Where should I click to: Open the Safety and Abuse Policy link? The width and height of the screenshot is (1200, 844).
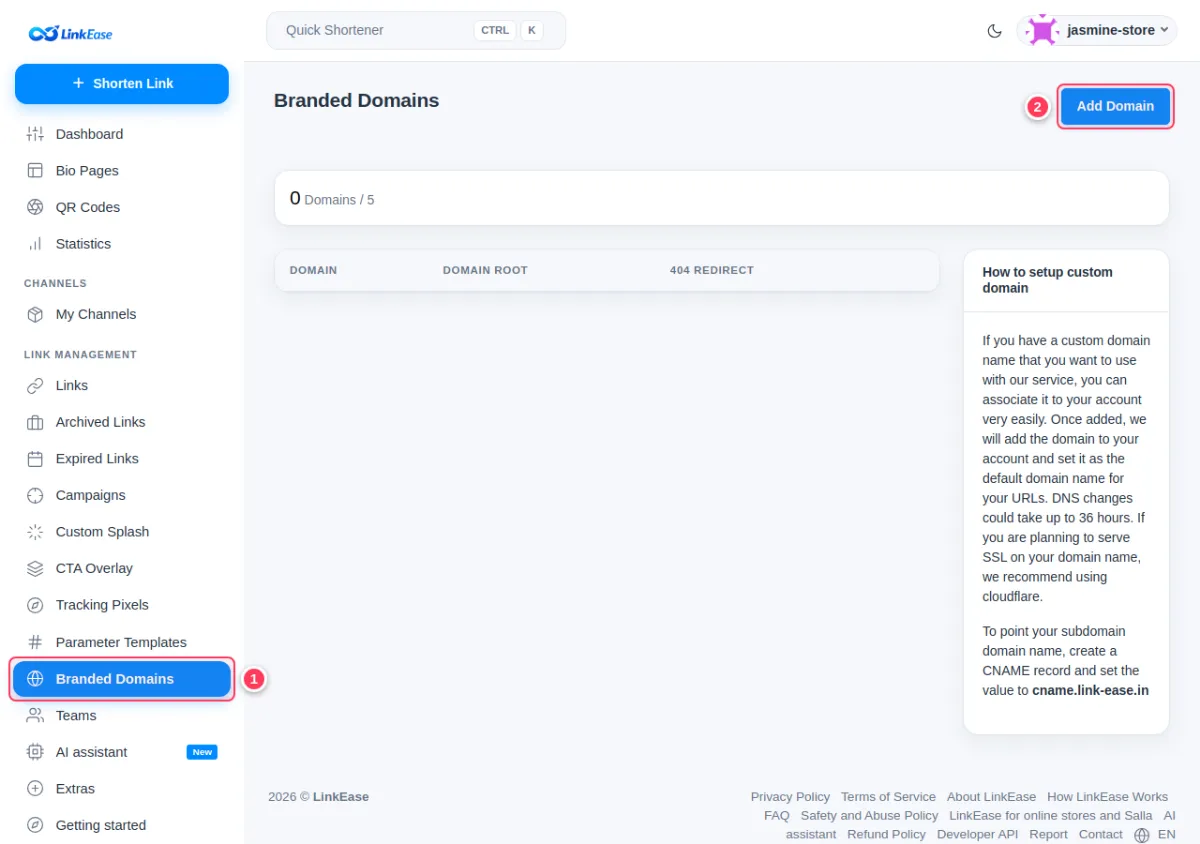click(869, 816)
